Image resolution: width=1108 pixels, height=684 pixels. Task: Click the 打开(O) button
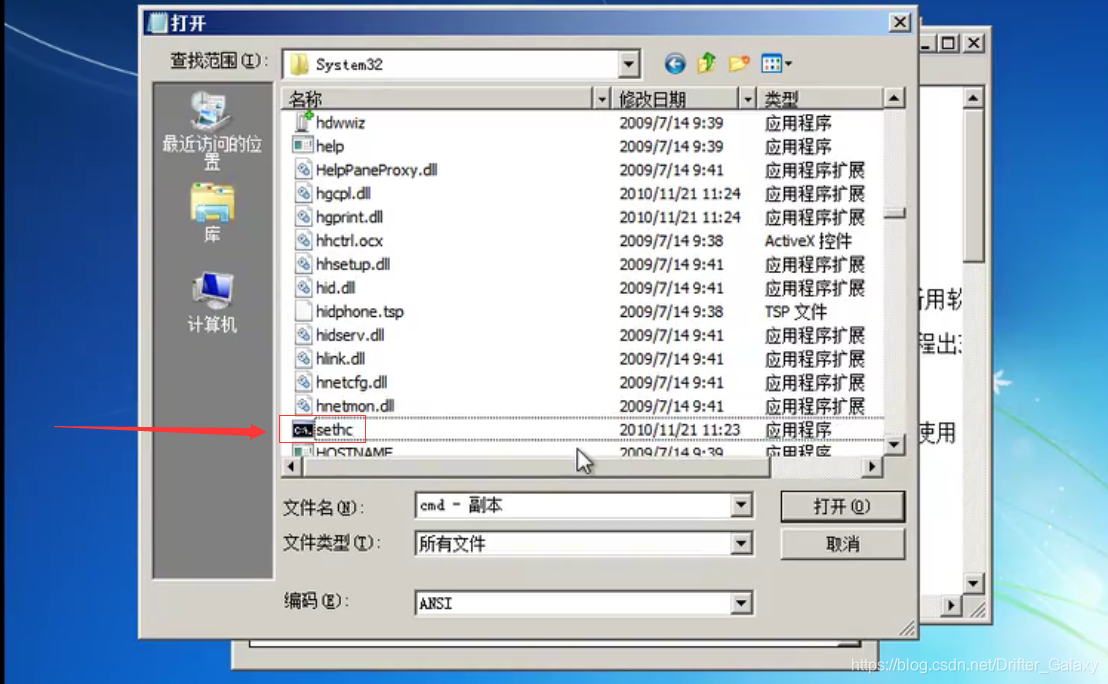pos(842,506)
